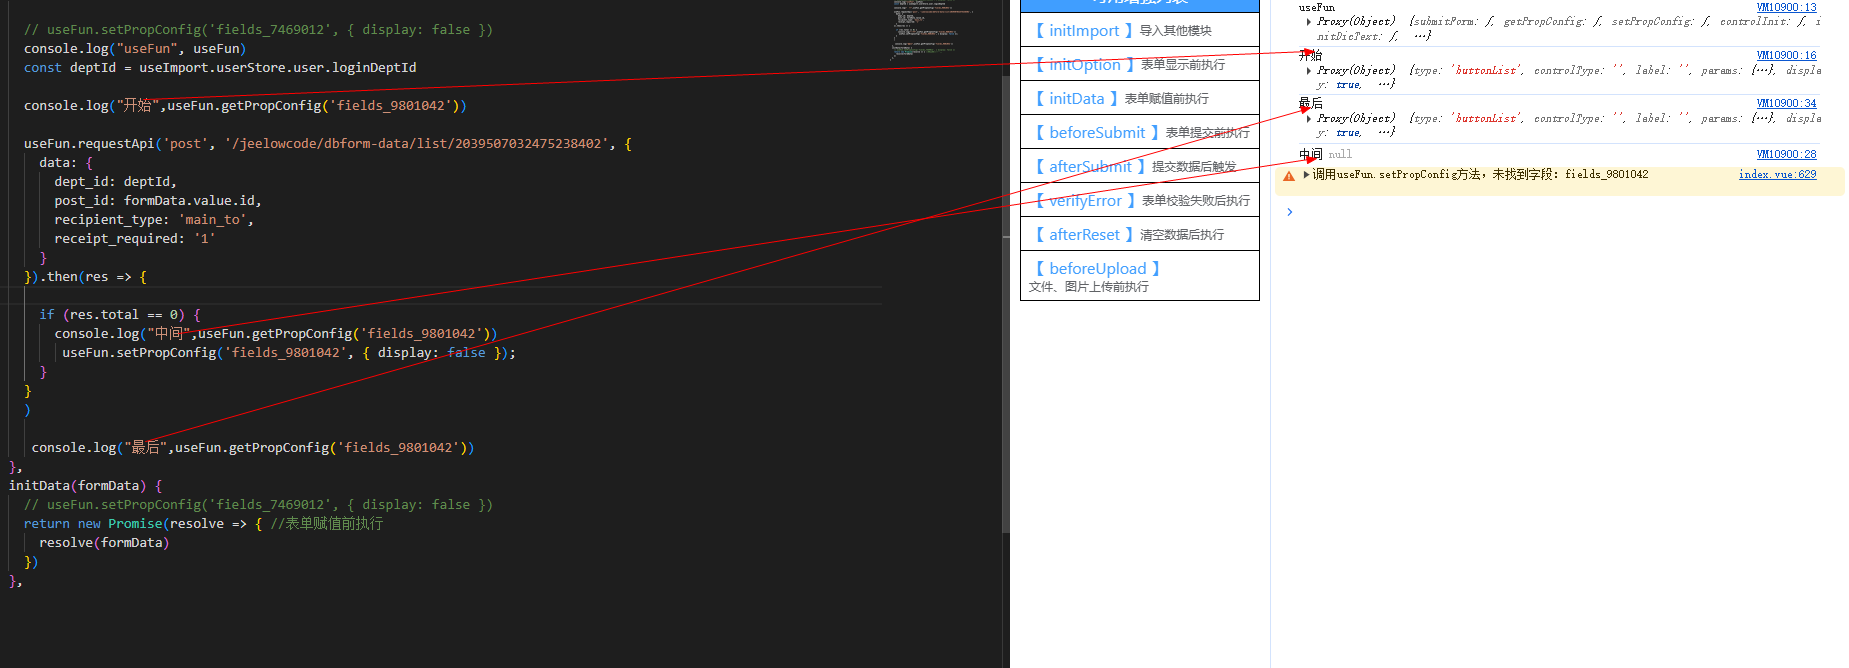Open source link VM10900:16
Viewport: 1849px width, 668px height.
(1786, 56)
